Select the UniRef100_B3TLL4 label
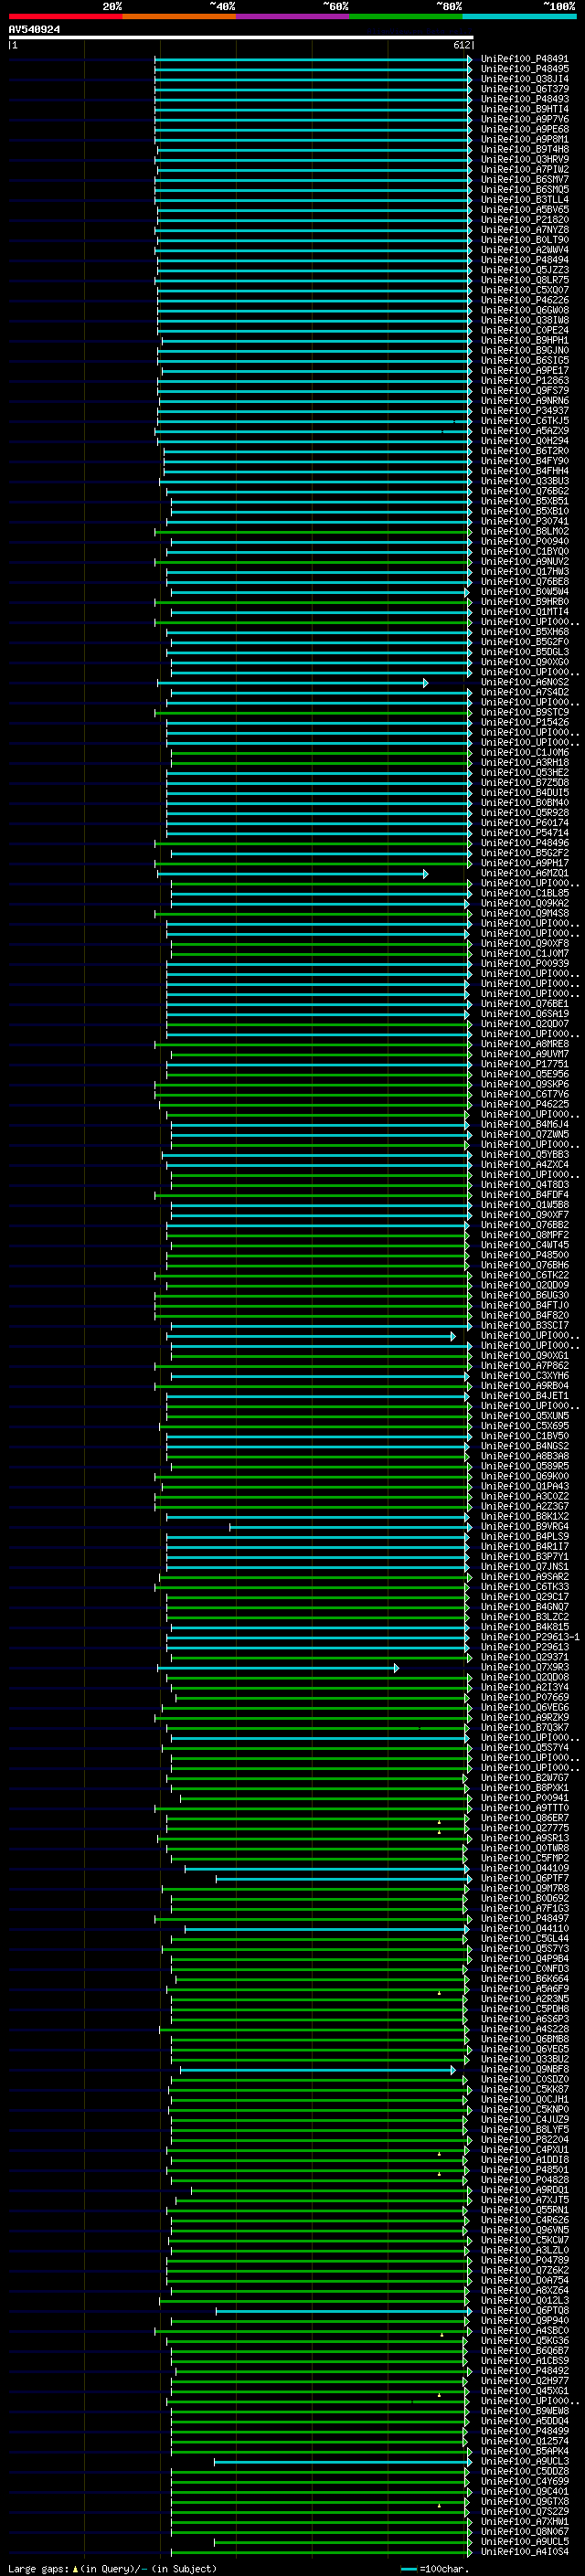The height and width of the screenshot is (2576, 585). coord(524,200)
